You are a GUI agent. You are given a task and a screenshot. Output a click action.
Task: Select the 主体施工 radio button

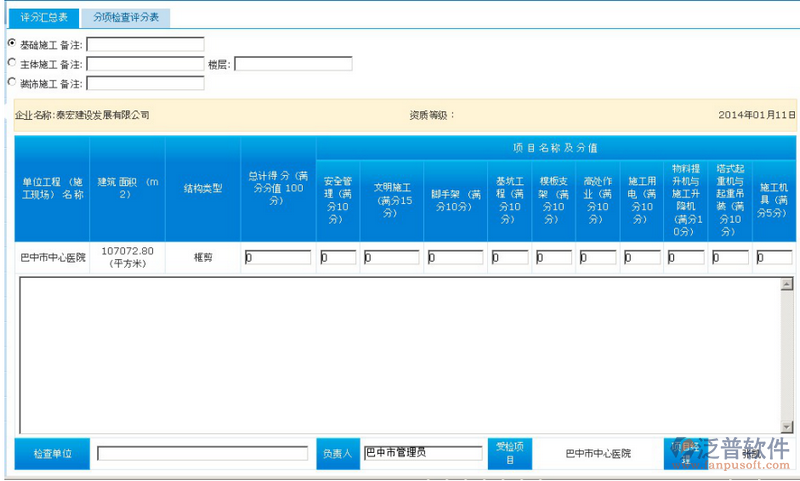pyautogui.click(x=12, y=63)
